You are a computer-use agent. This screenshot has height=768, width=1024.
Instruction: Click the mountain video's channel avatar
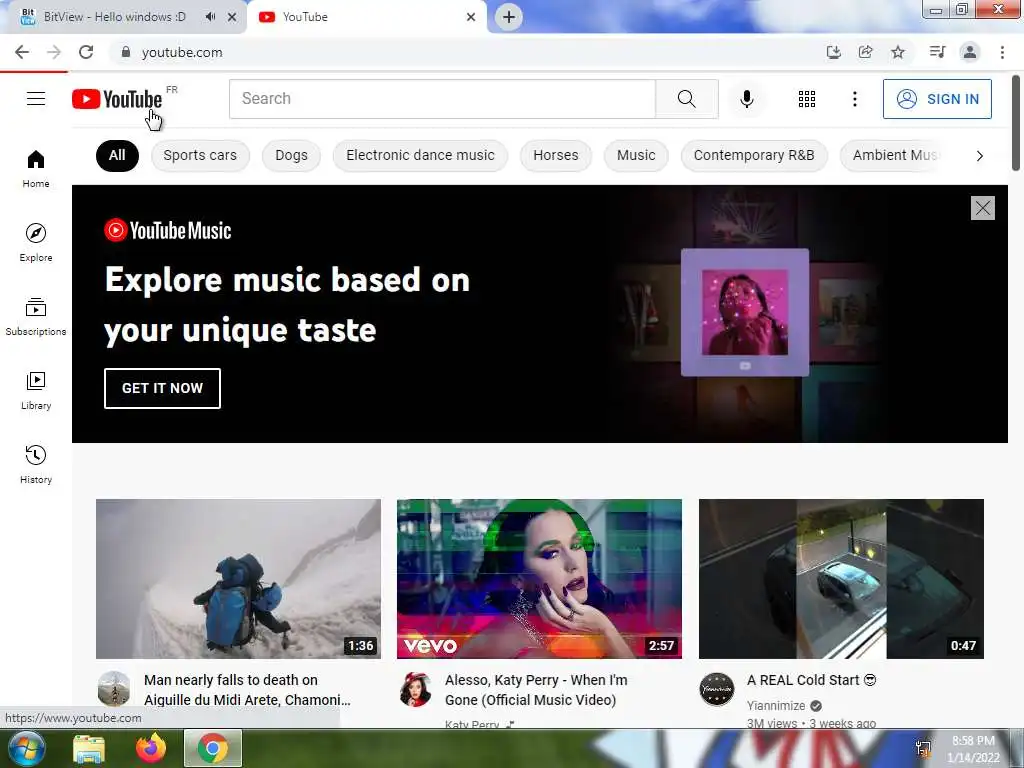114,688
